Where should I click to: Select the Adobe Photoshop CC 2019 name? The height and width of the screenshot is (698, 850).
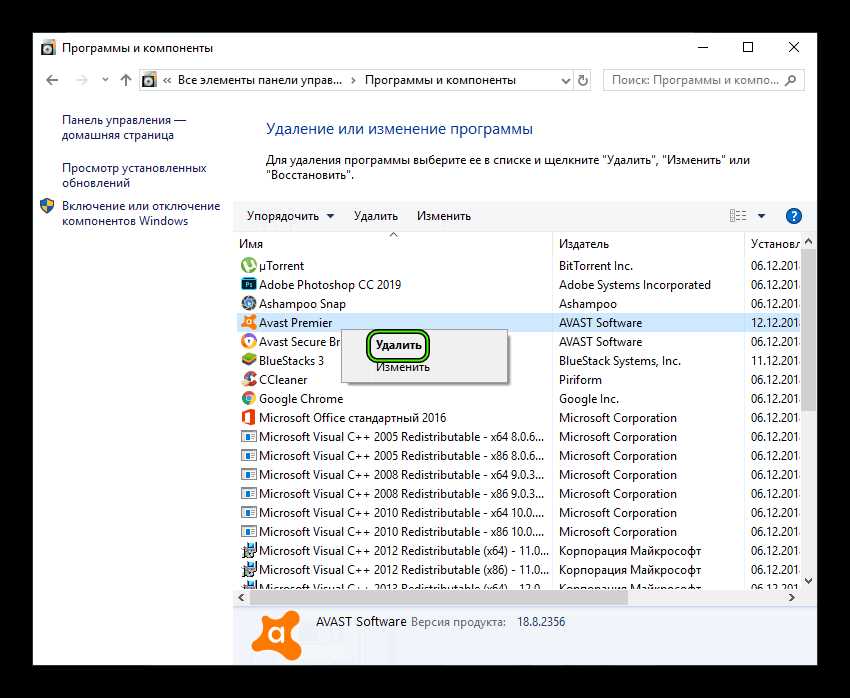330,285
